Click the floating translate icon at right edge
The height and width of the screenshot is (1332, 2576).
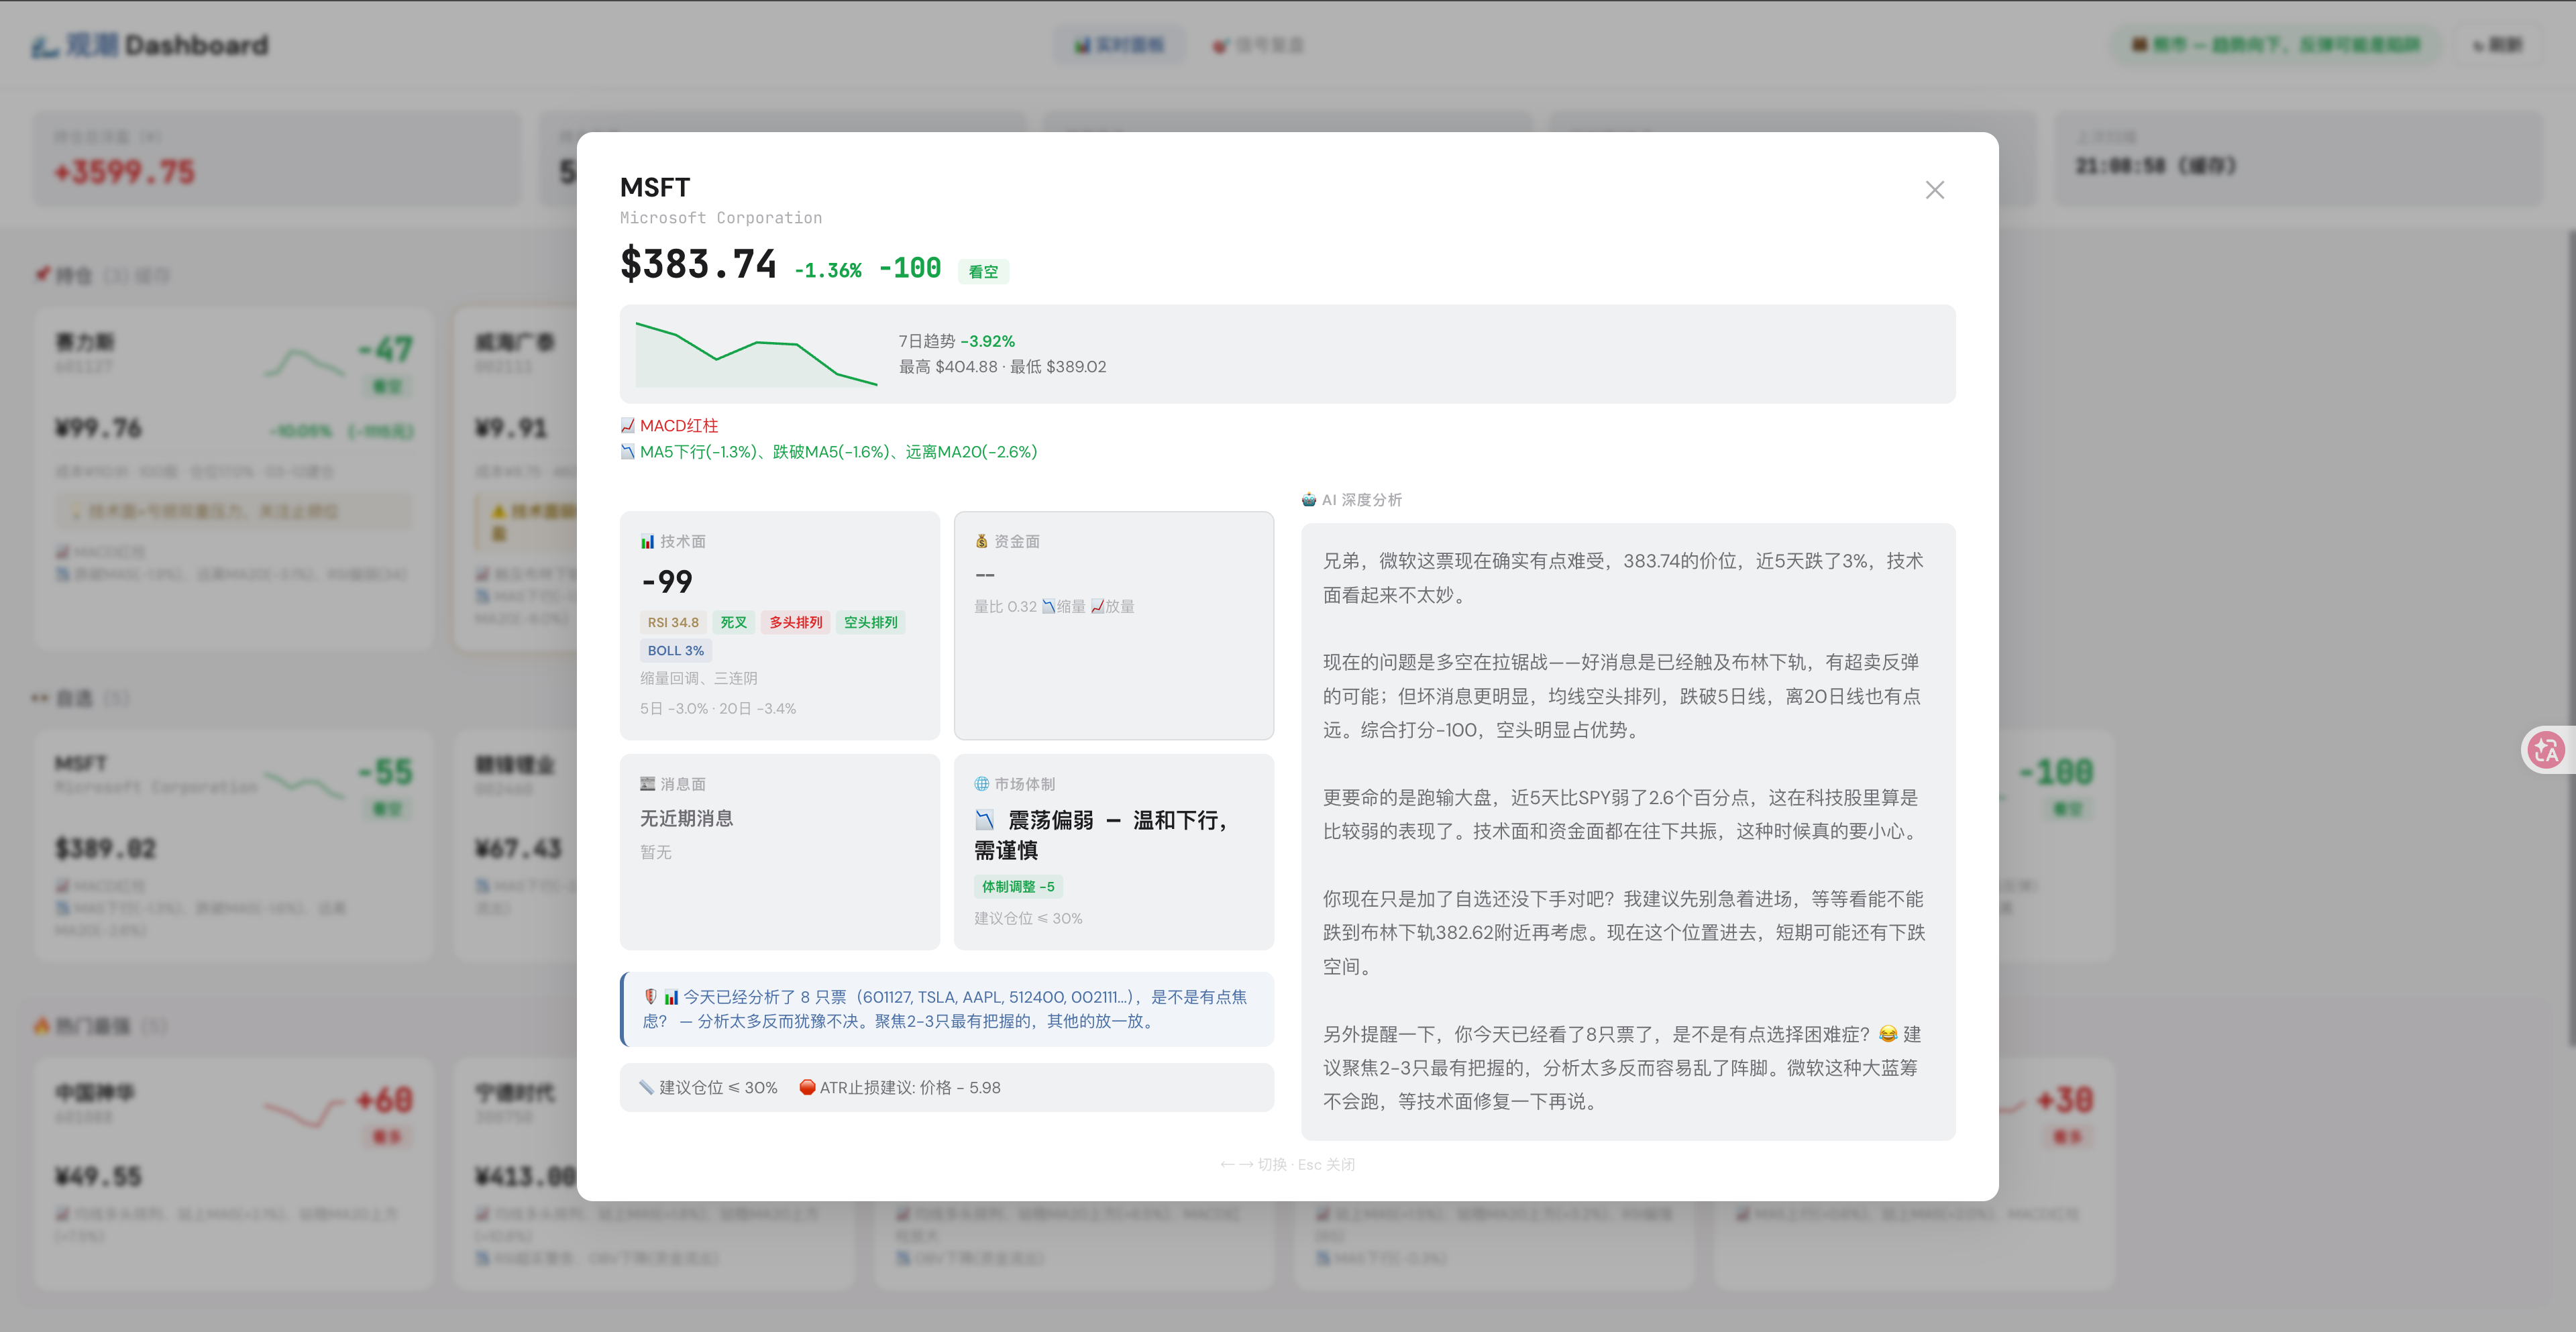2546,749
